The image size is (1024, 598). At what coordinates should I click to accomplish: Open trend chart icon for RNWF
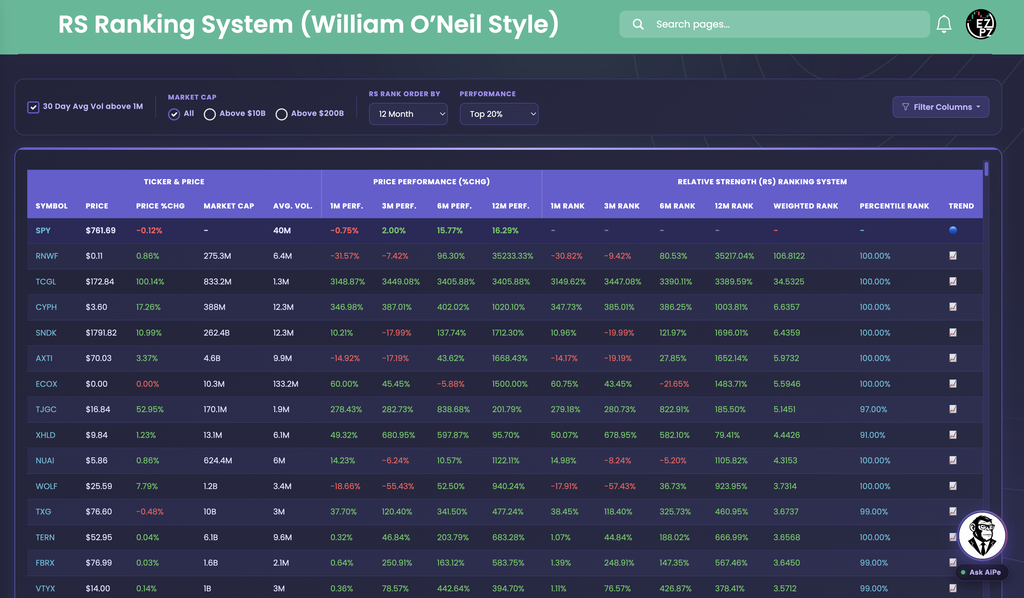pos(953,256)
